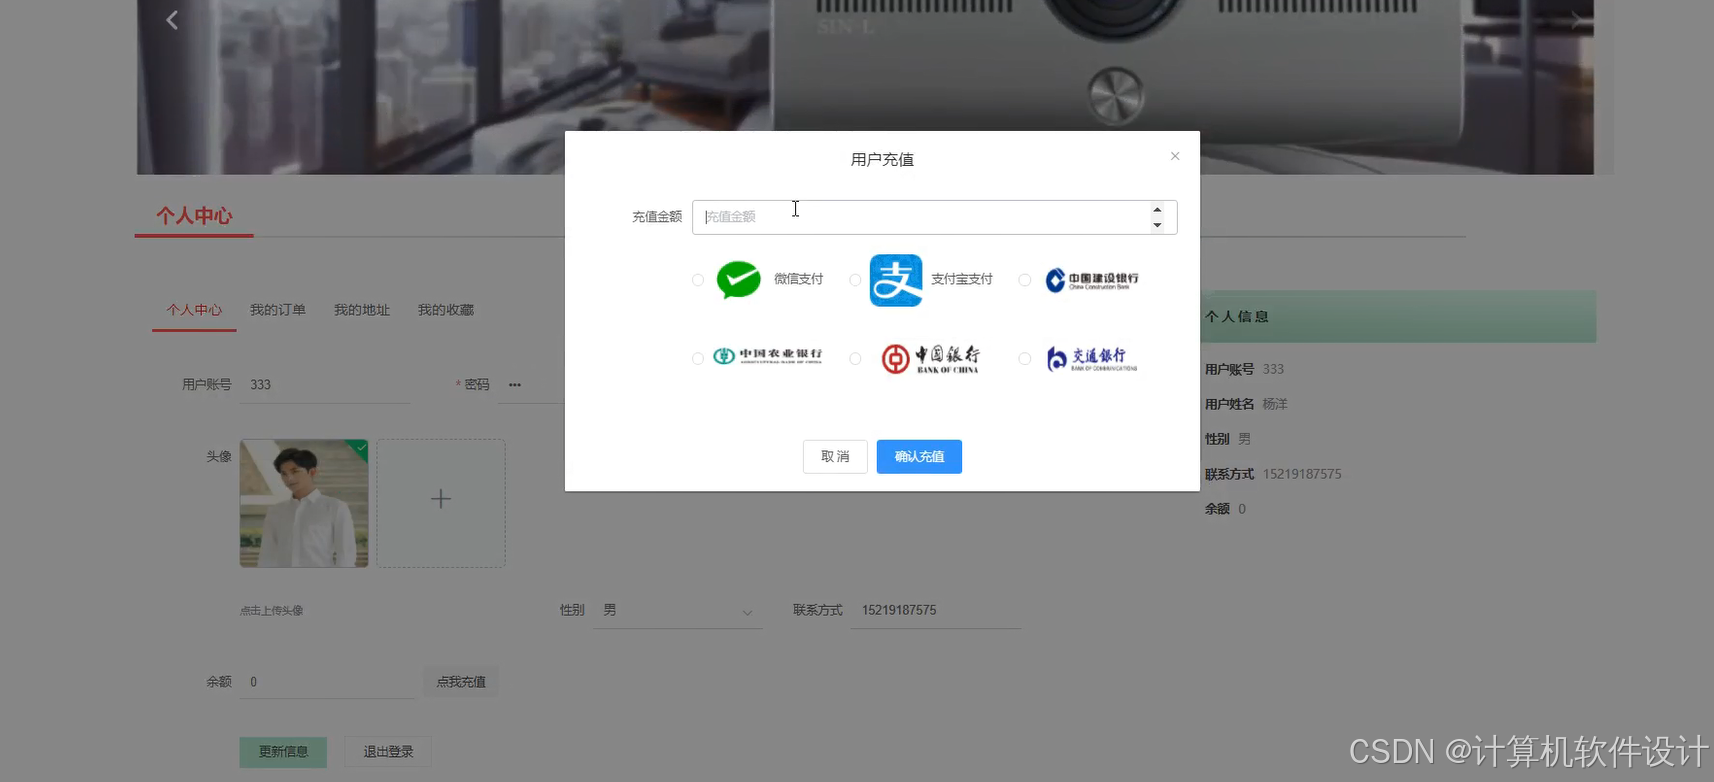Click the Bank of Communications logo
Image resolution: width=1714 pixels, height=782 pixels.
click(1091, 358)
